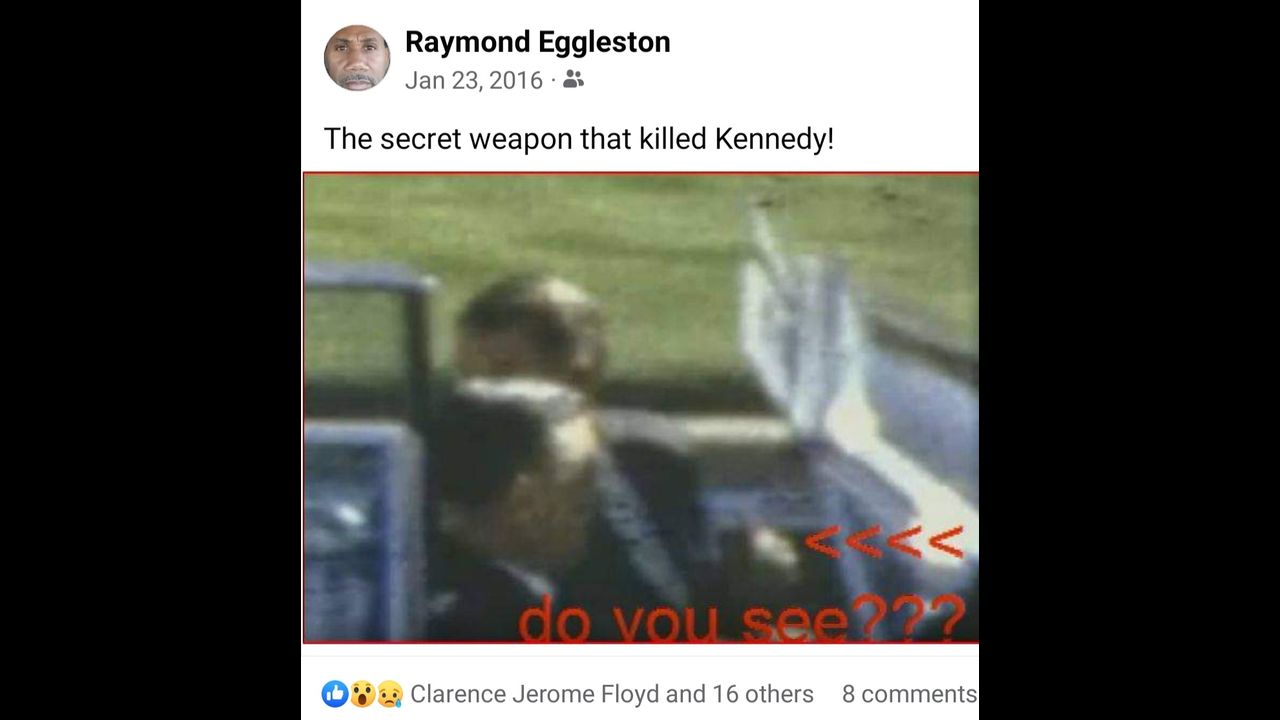Click the Raymond Eggleston name link

[x=537, y=42]
